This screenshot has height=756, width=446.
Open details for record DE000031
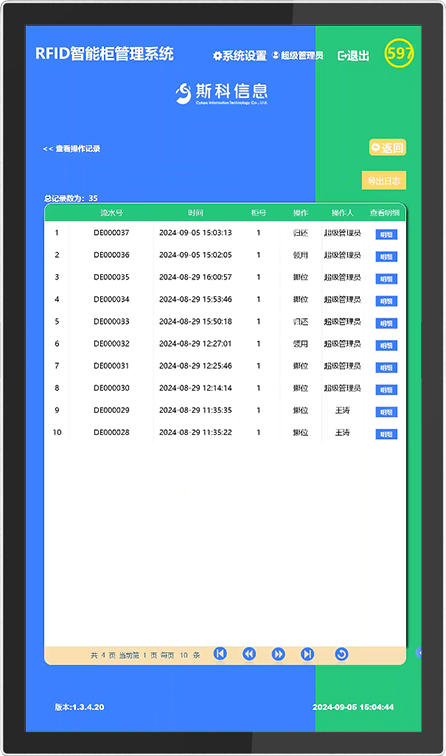pos(386,367)
